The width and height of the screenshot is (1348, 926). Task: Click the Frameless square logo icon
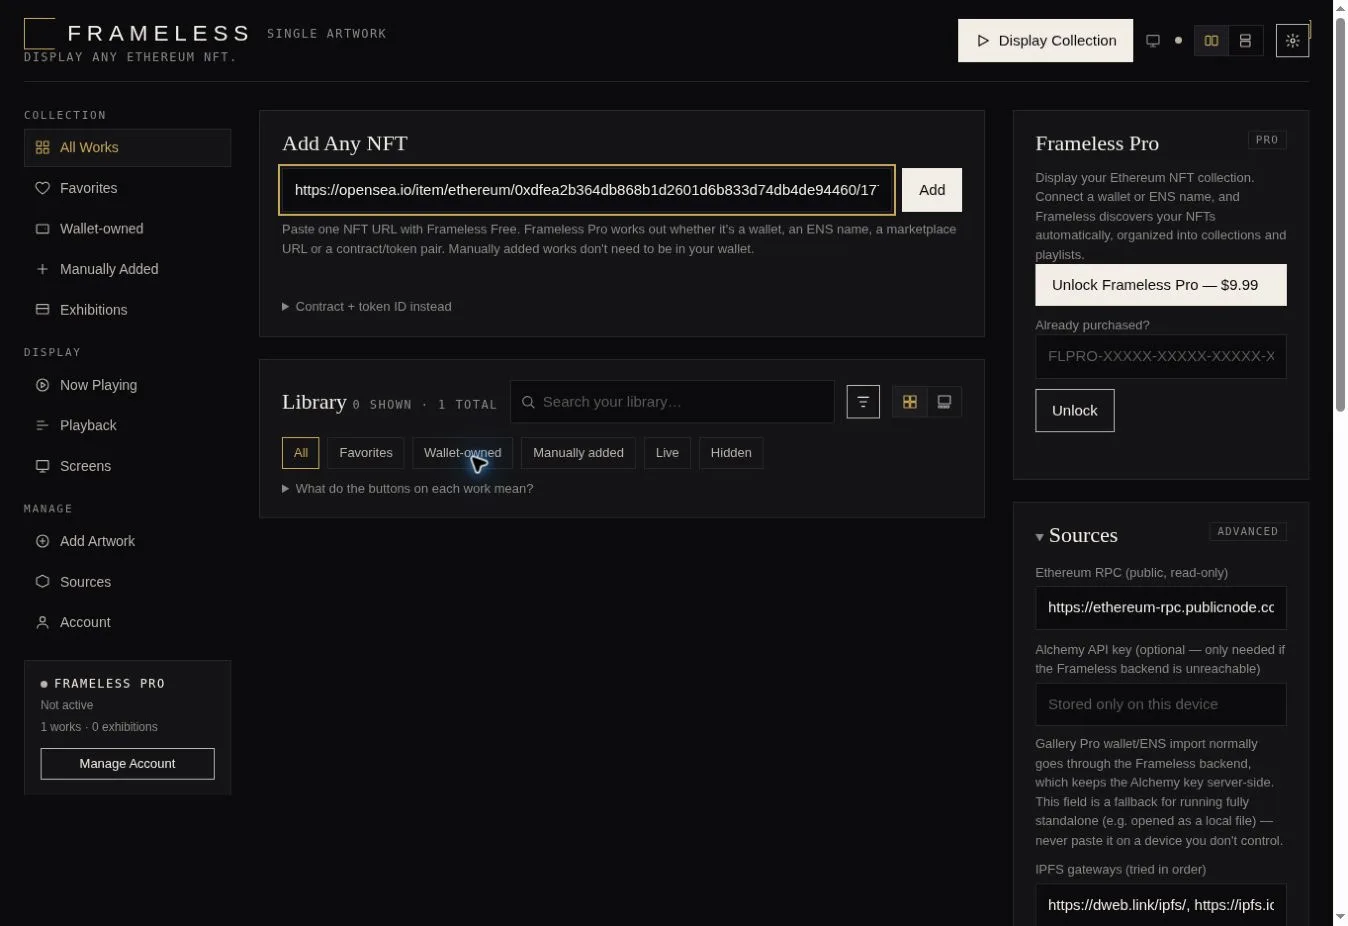click(x=40, y=33)
